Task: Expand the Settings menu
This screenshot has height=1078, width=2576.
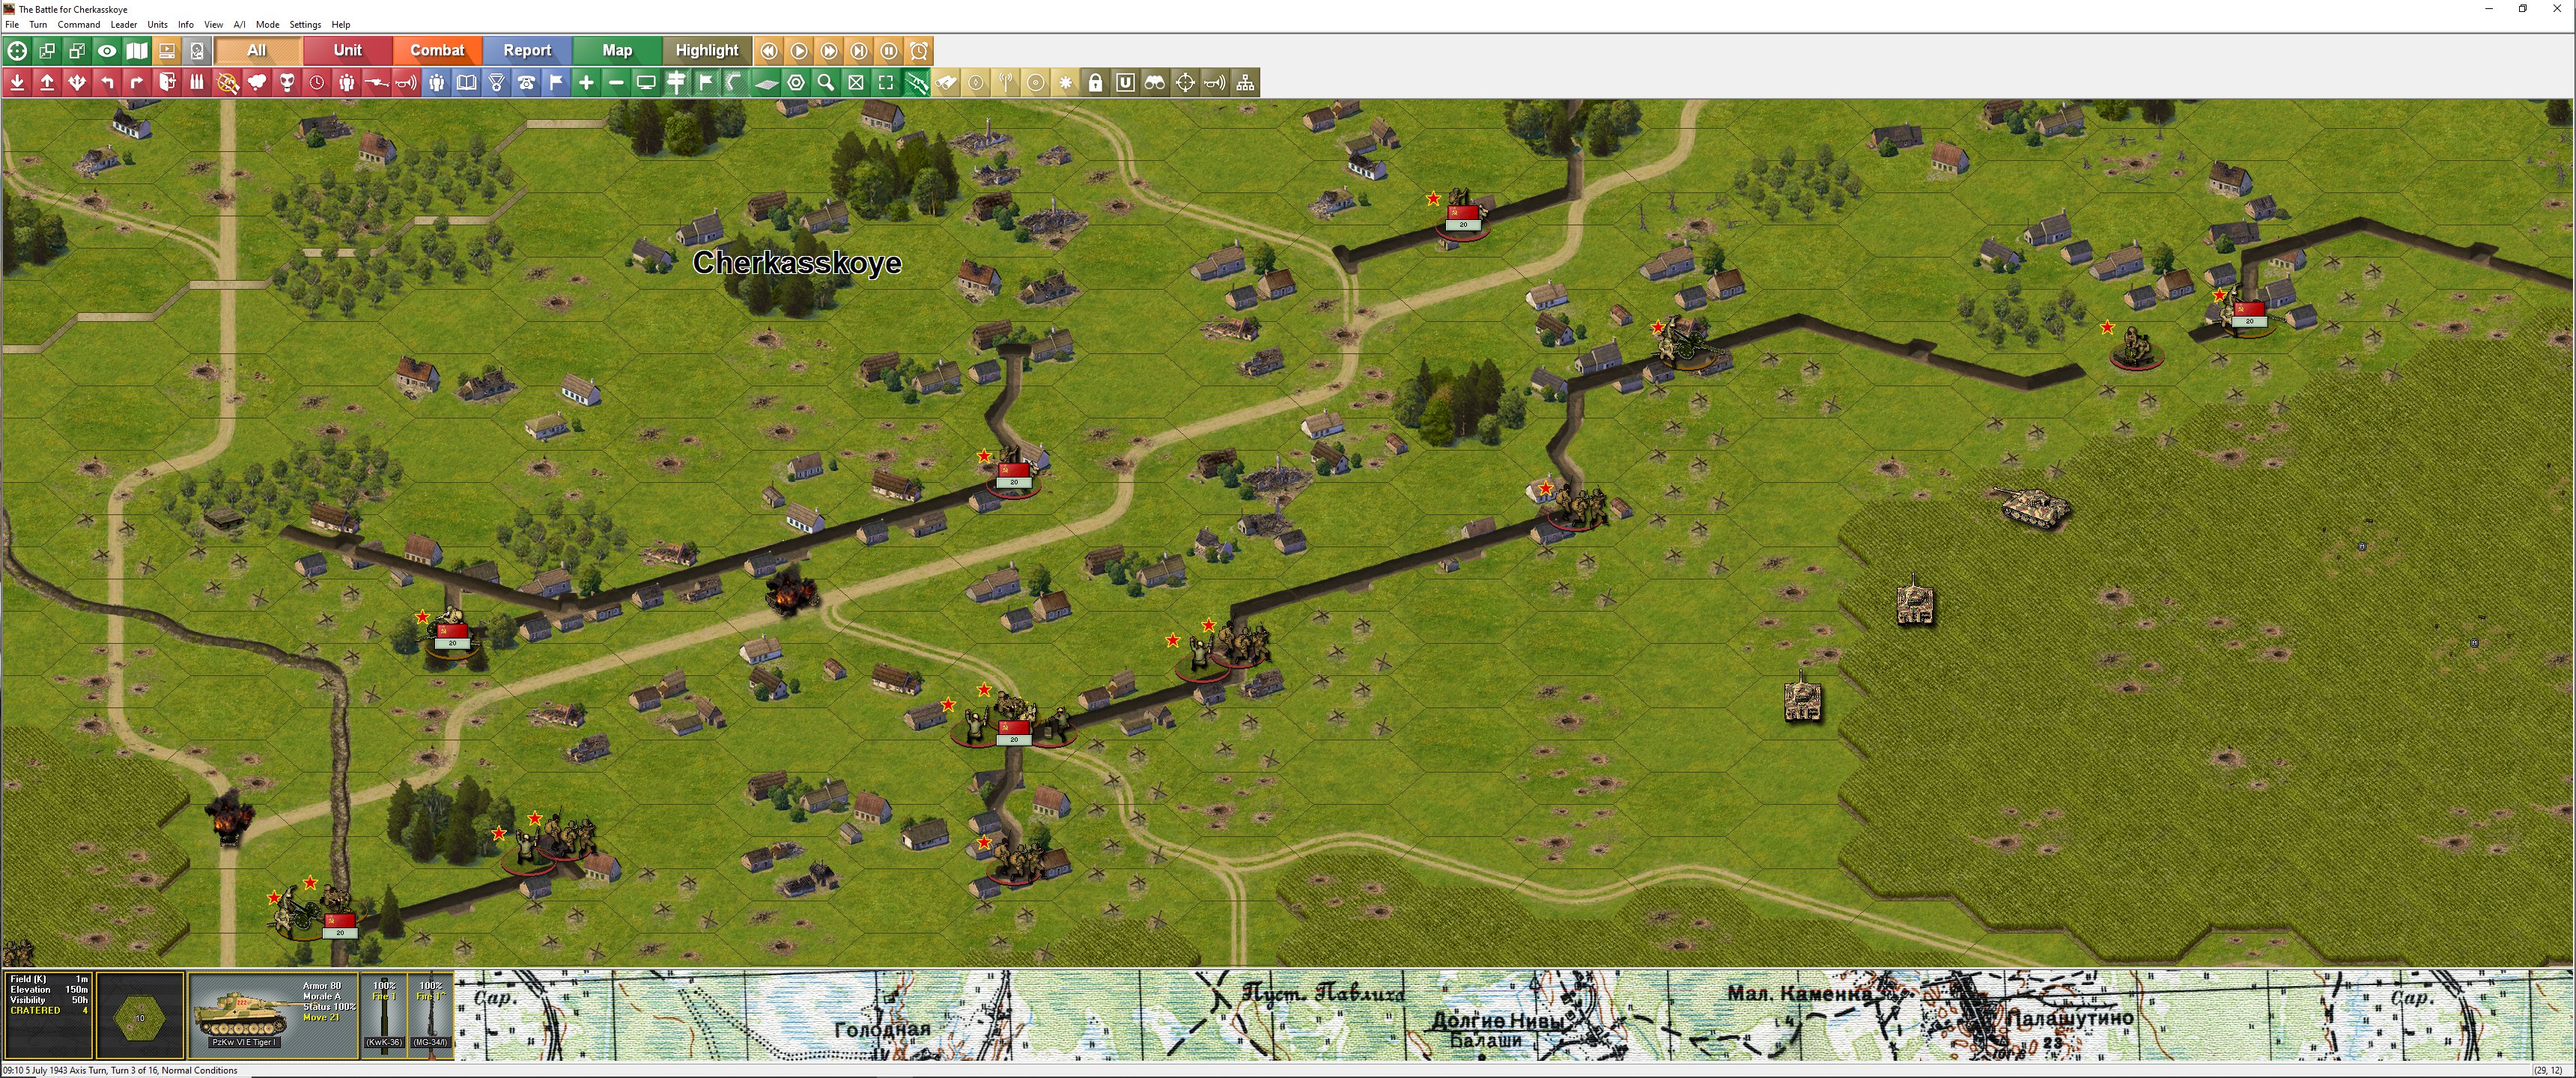Action: click(305, 24)
